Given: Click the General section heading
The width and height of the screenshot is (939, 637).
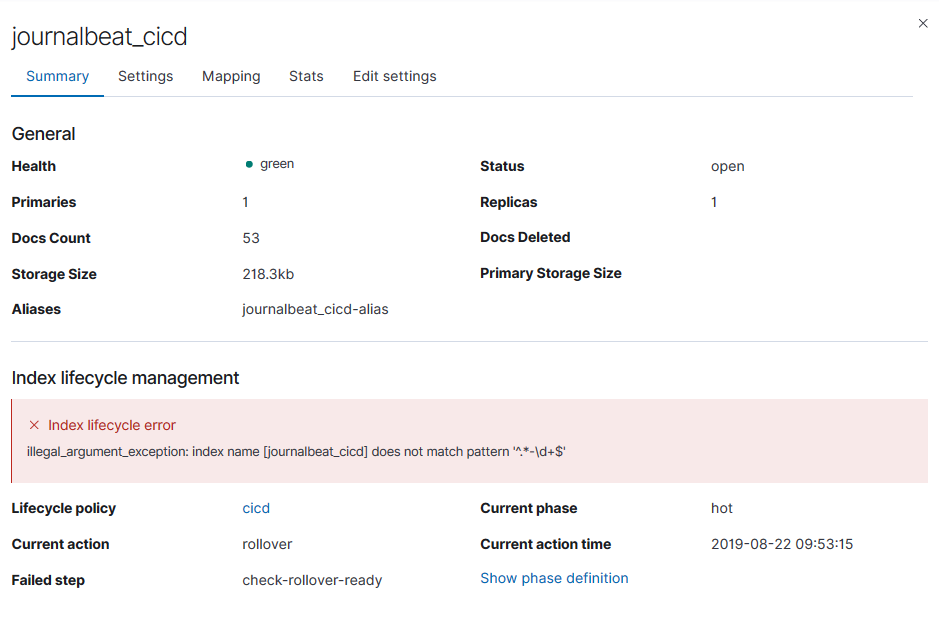Looking at the screenshot, I should click(44, 134).
